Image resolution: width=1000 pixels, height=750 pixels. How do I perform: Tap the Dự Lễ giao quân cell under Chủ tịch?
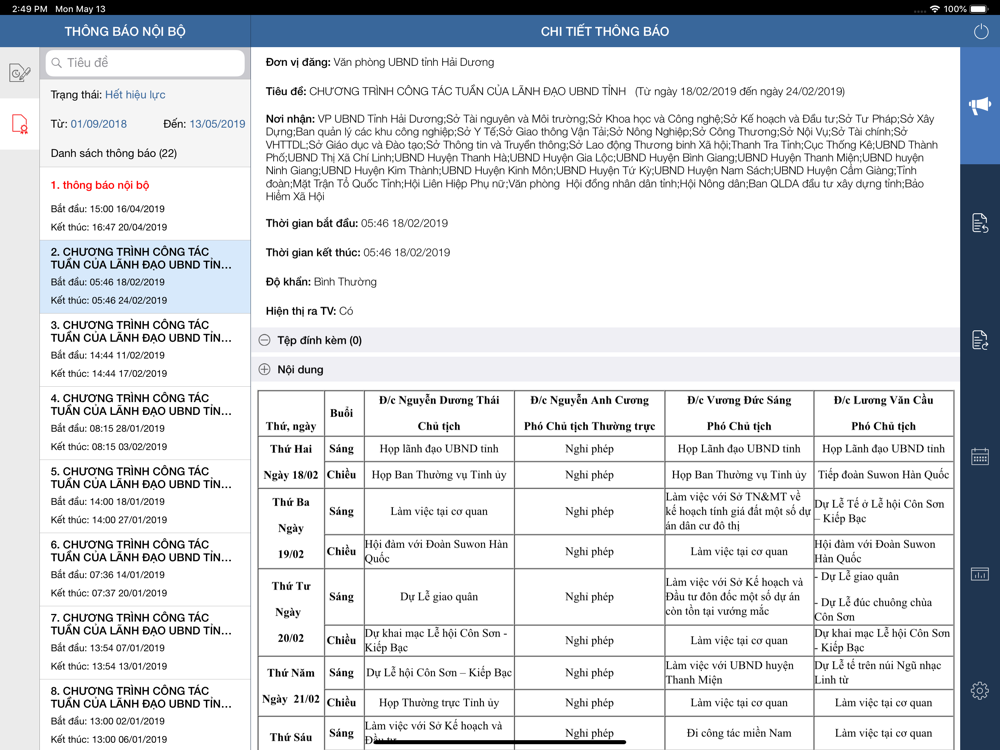coord(439,597)
